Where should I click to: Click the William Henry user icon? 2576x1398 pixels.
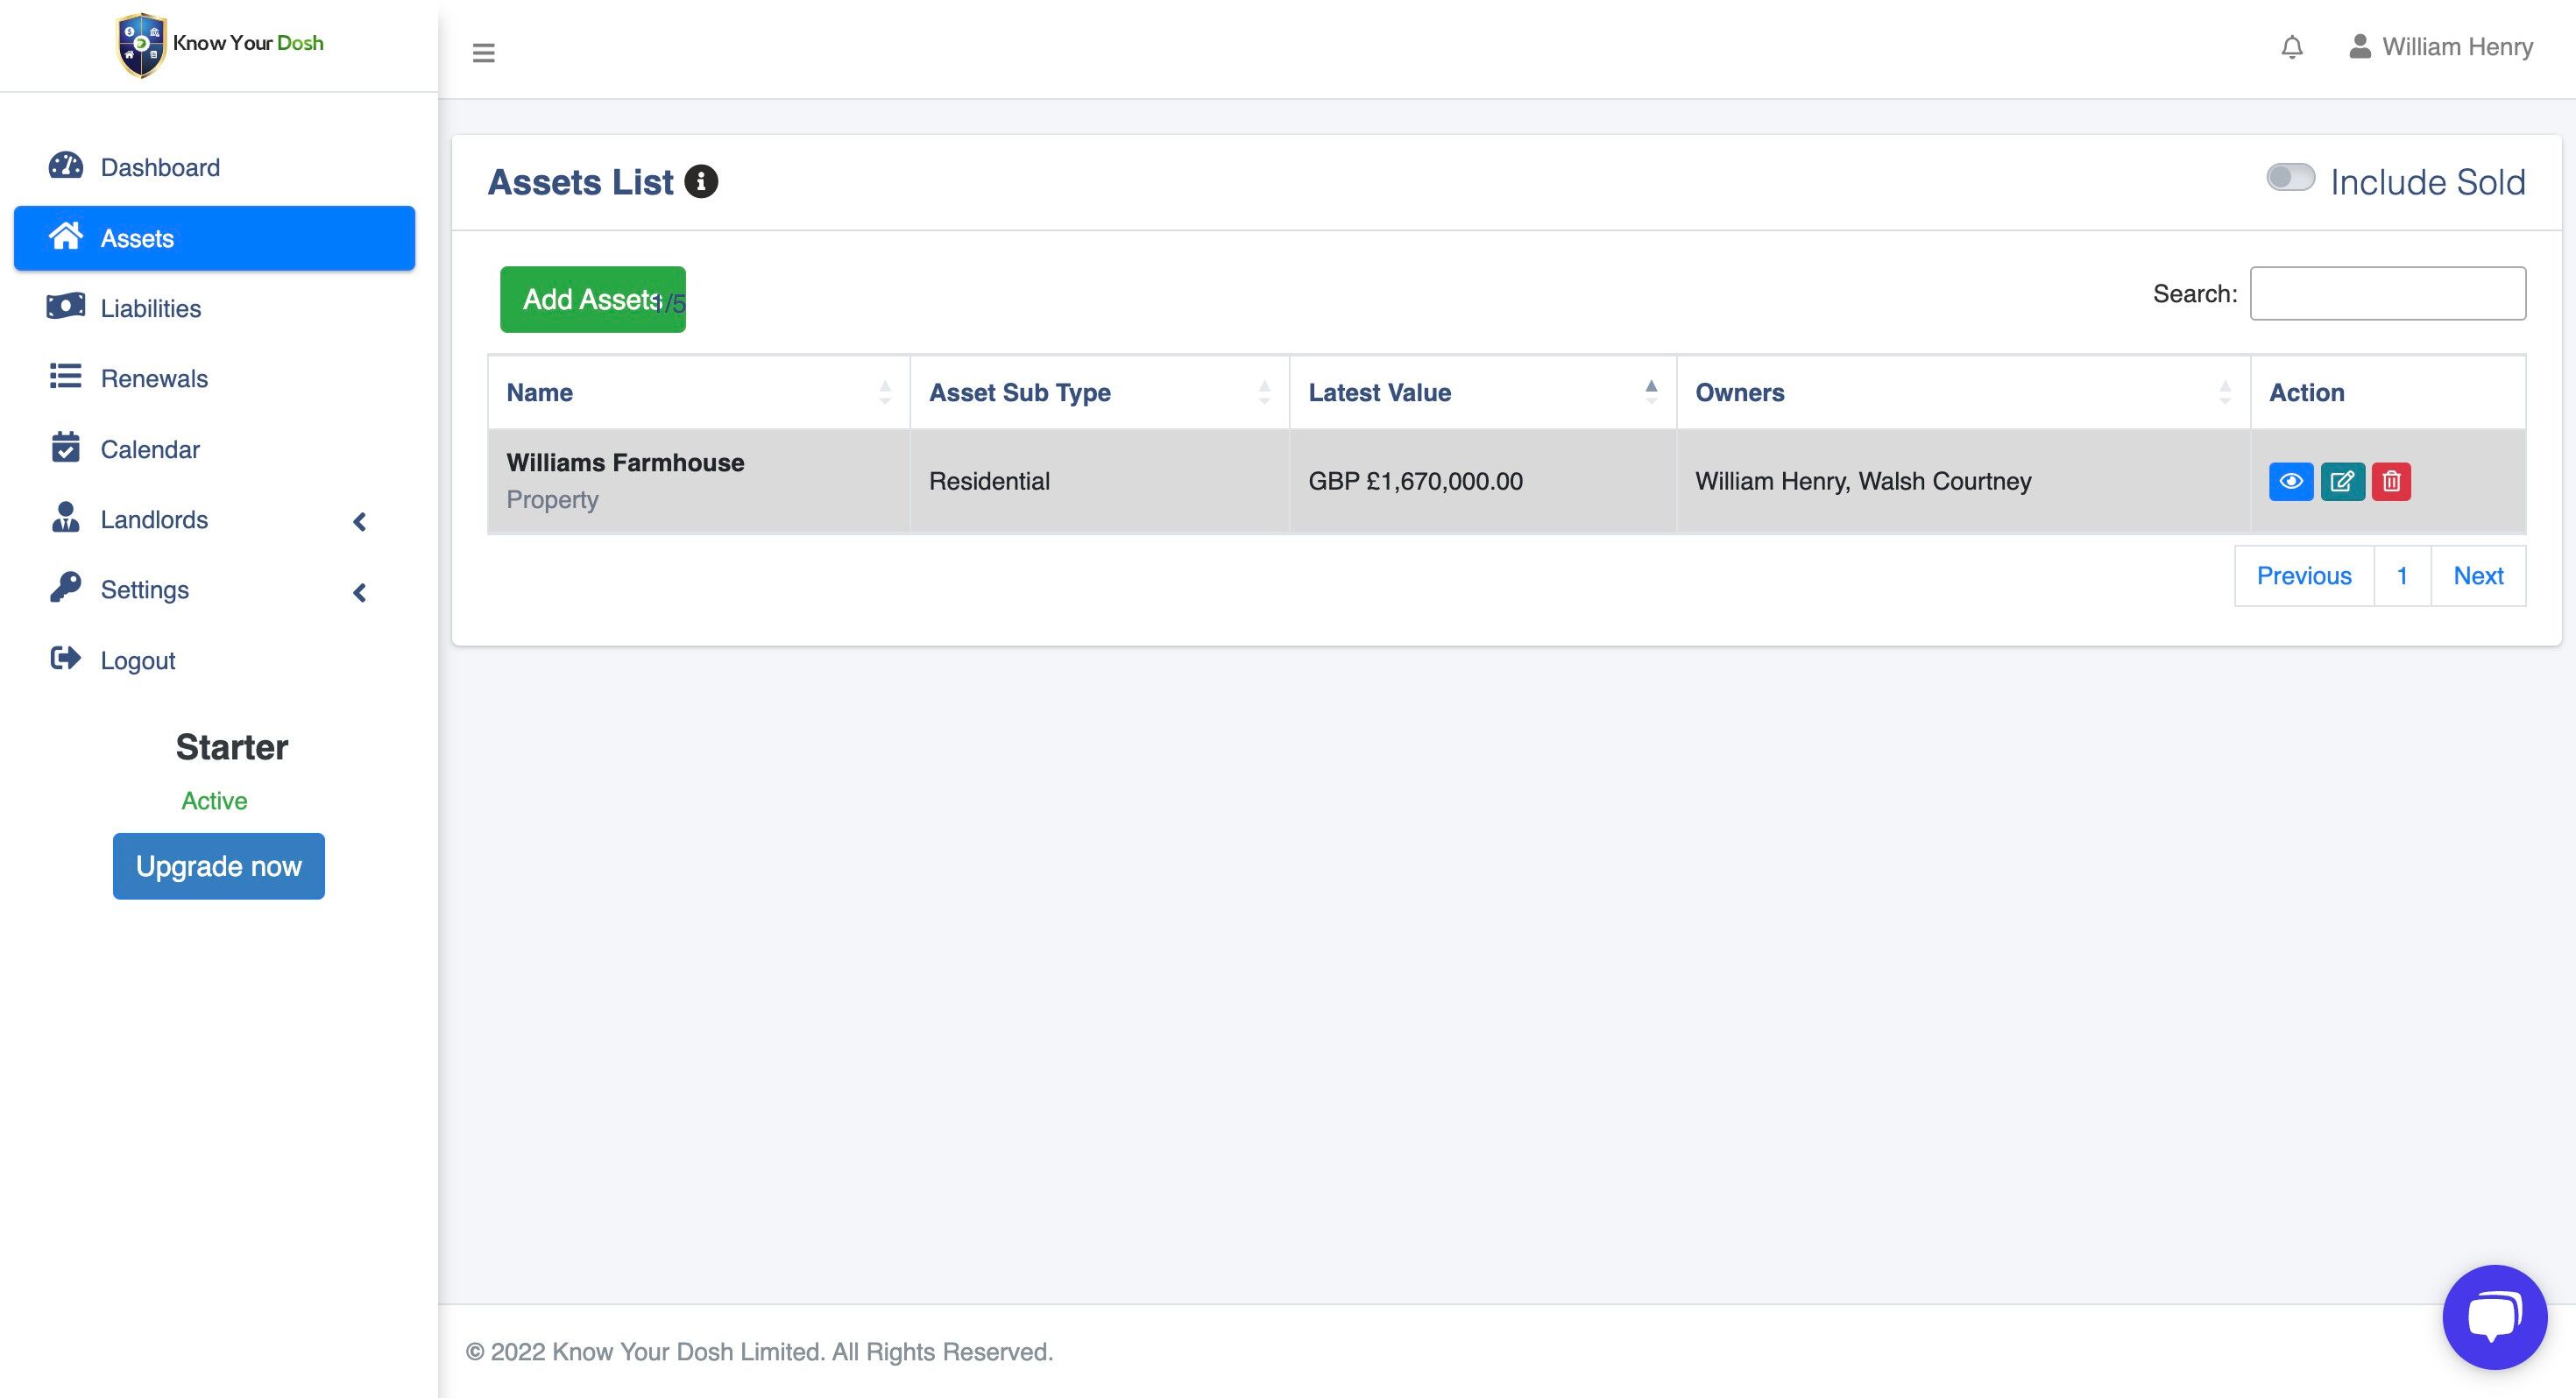pyautogui.click(x=2360, y=46)
